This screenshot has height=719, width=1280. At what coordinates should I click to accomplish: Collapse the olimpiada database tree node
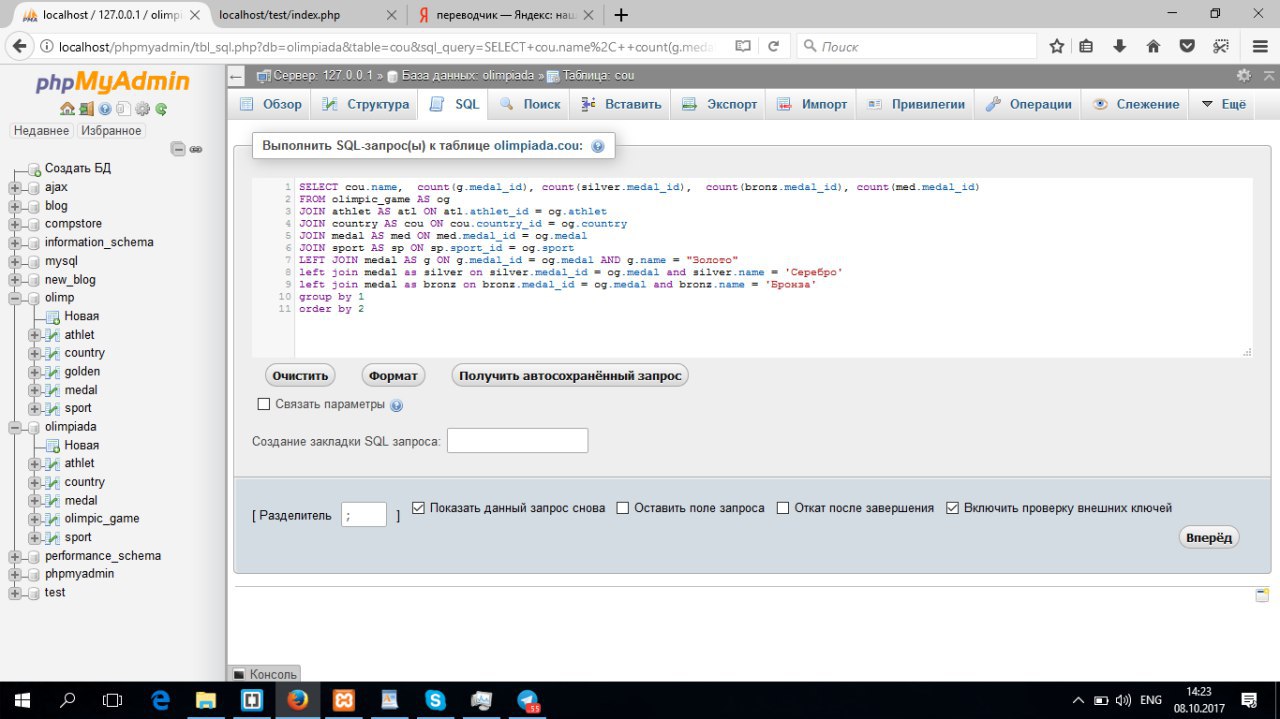15,427
